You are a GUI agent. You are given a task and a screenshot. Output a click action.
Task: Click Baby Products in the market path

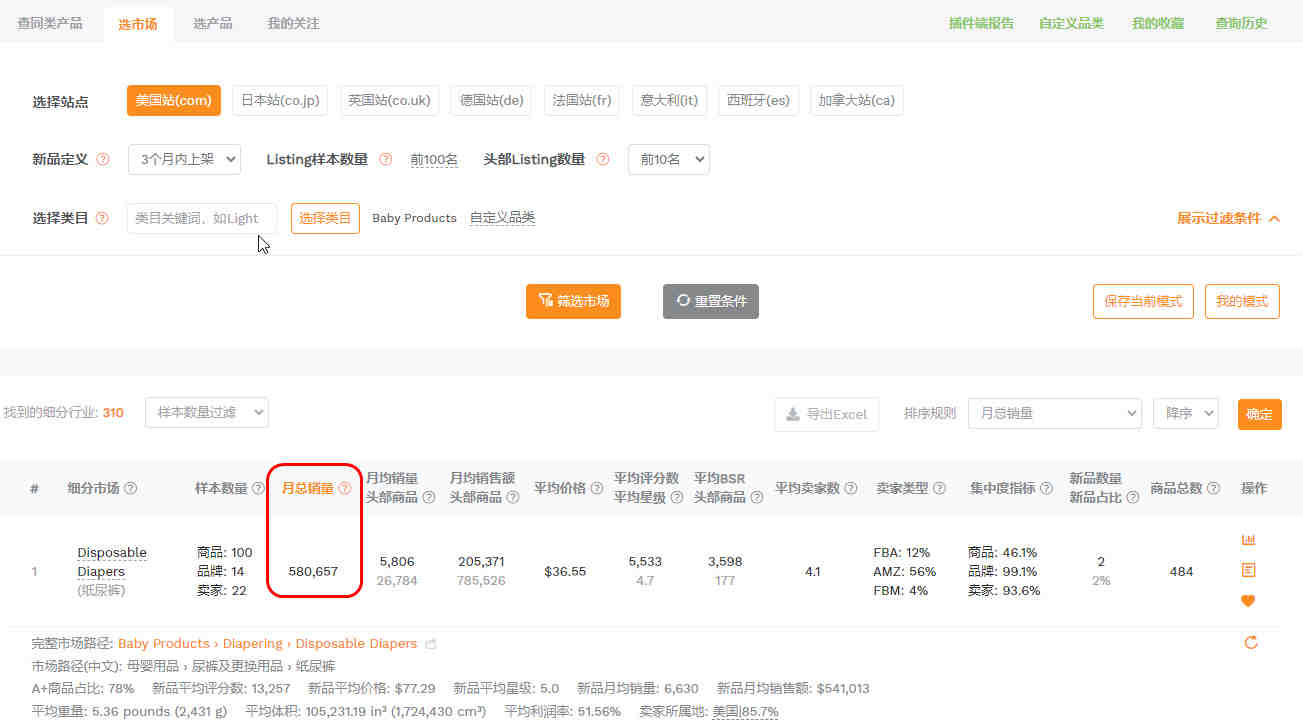164,644
